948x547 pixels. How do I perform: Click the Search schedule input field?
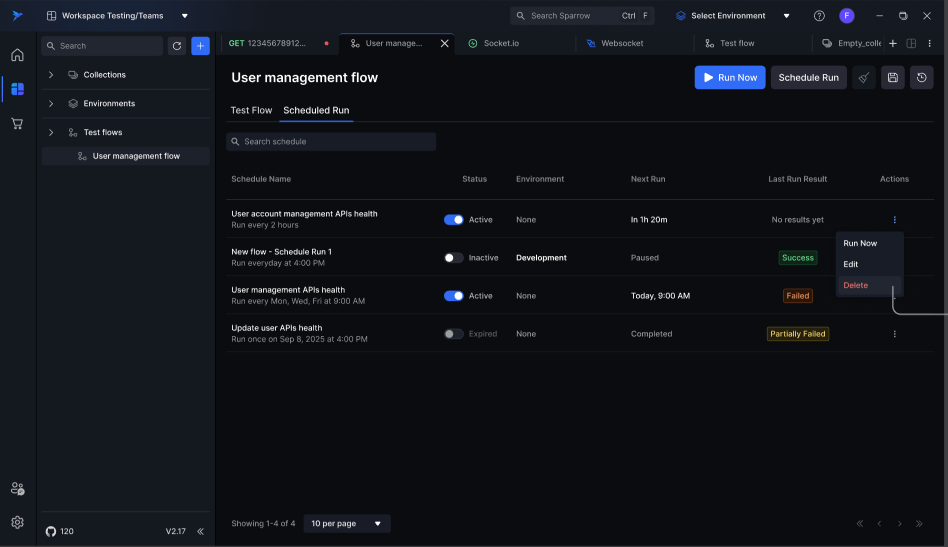[x=331, y=142]
